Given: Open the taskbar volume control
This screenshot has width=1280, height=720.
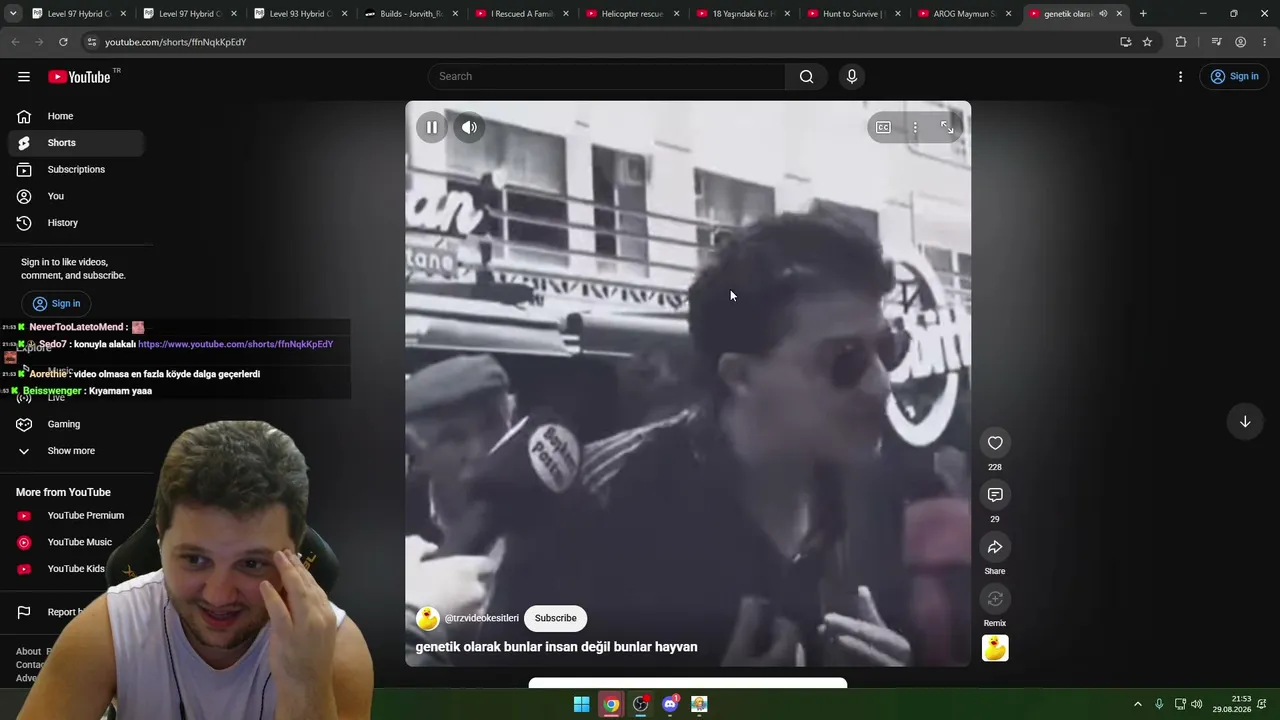Looking at the screenshot, I should point(1197,704).
